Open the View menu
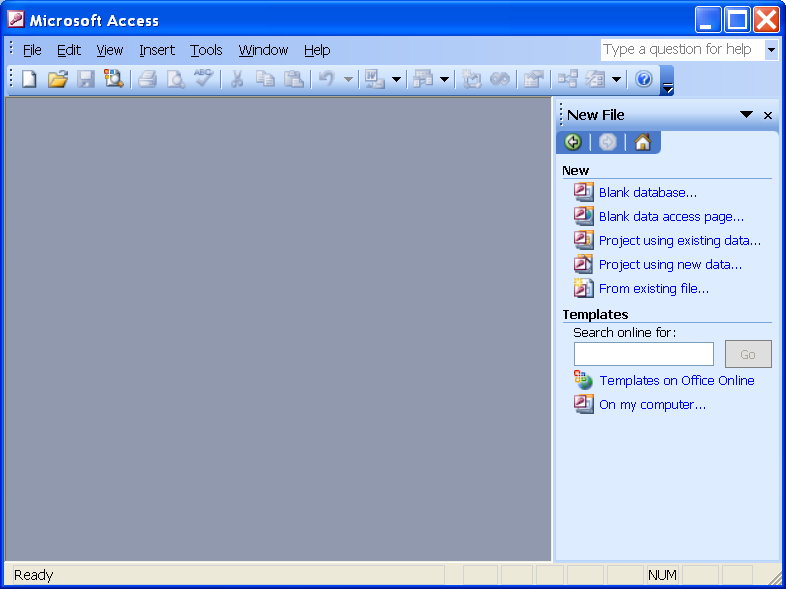The width and height of the screenshot is (786, 589). [110, 50]
